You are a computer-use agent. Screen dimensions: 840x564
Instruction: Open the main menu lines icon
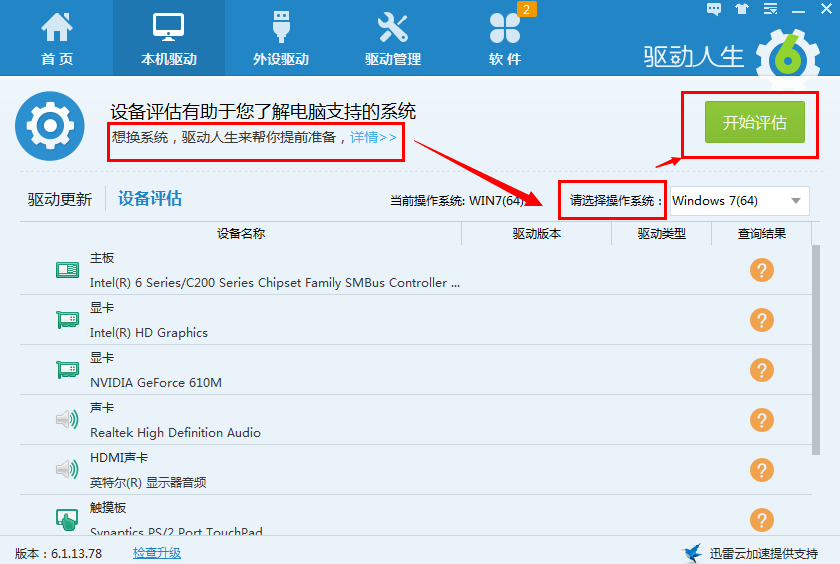(x=770, y=9)
